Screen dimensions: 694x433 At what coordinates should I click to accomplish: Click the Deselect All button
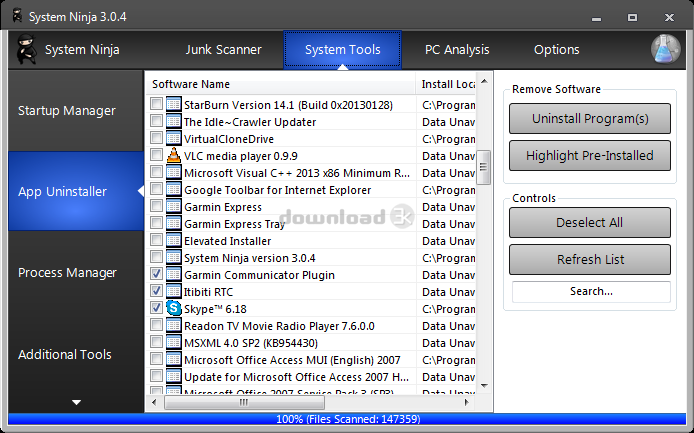coord(590,223)
